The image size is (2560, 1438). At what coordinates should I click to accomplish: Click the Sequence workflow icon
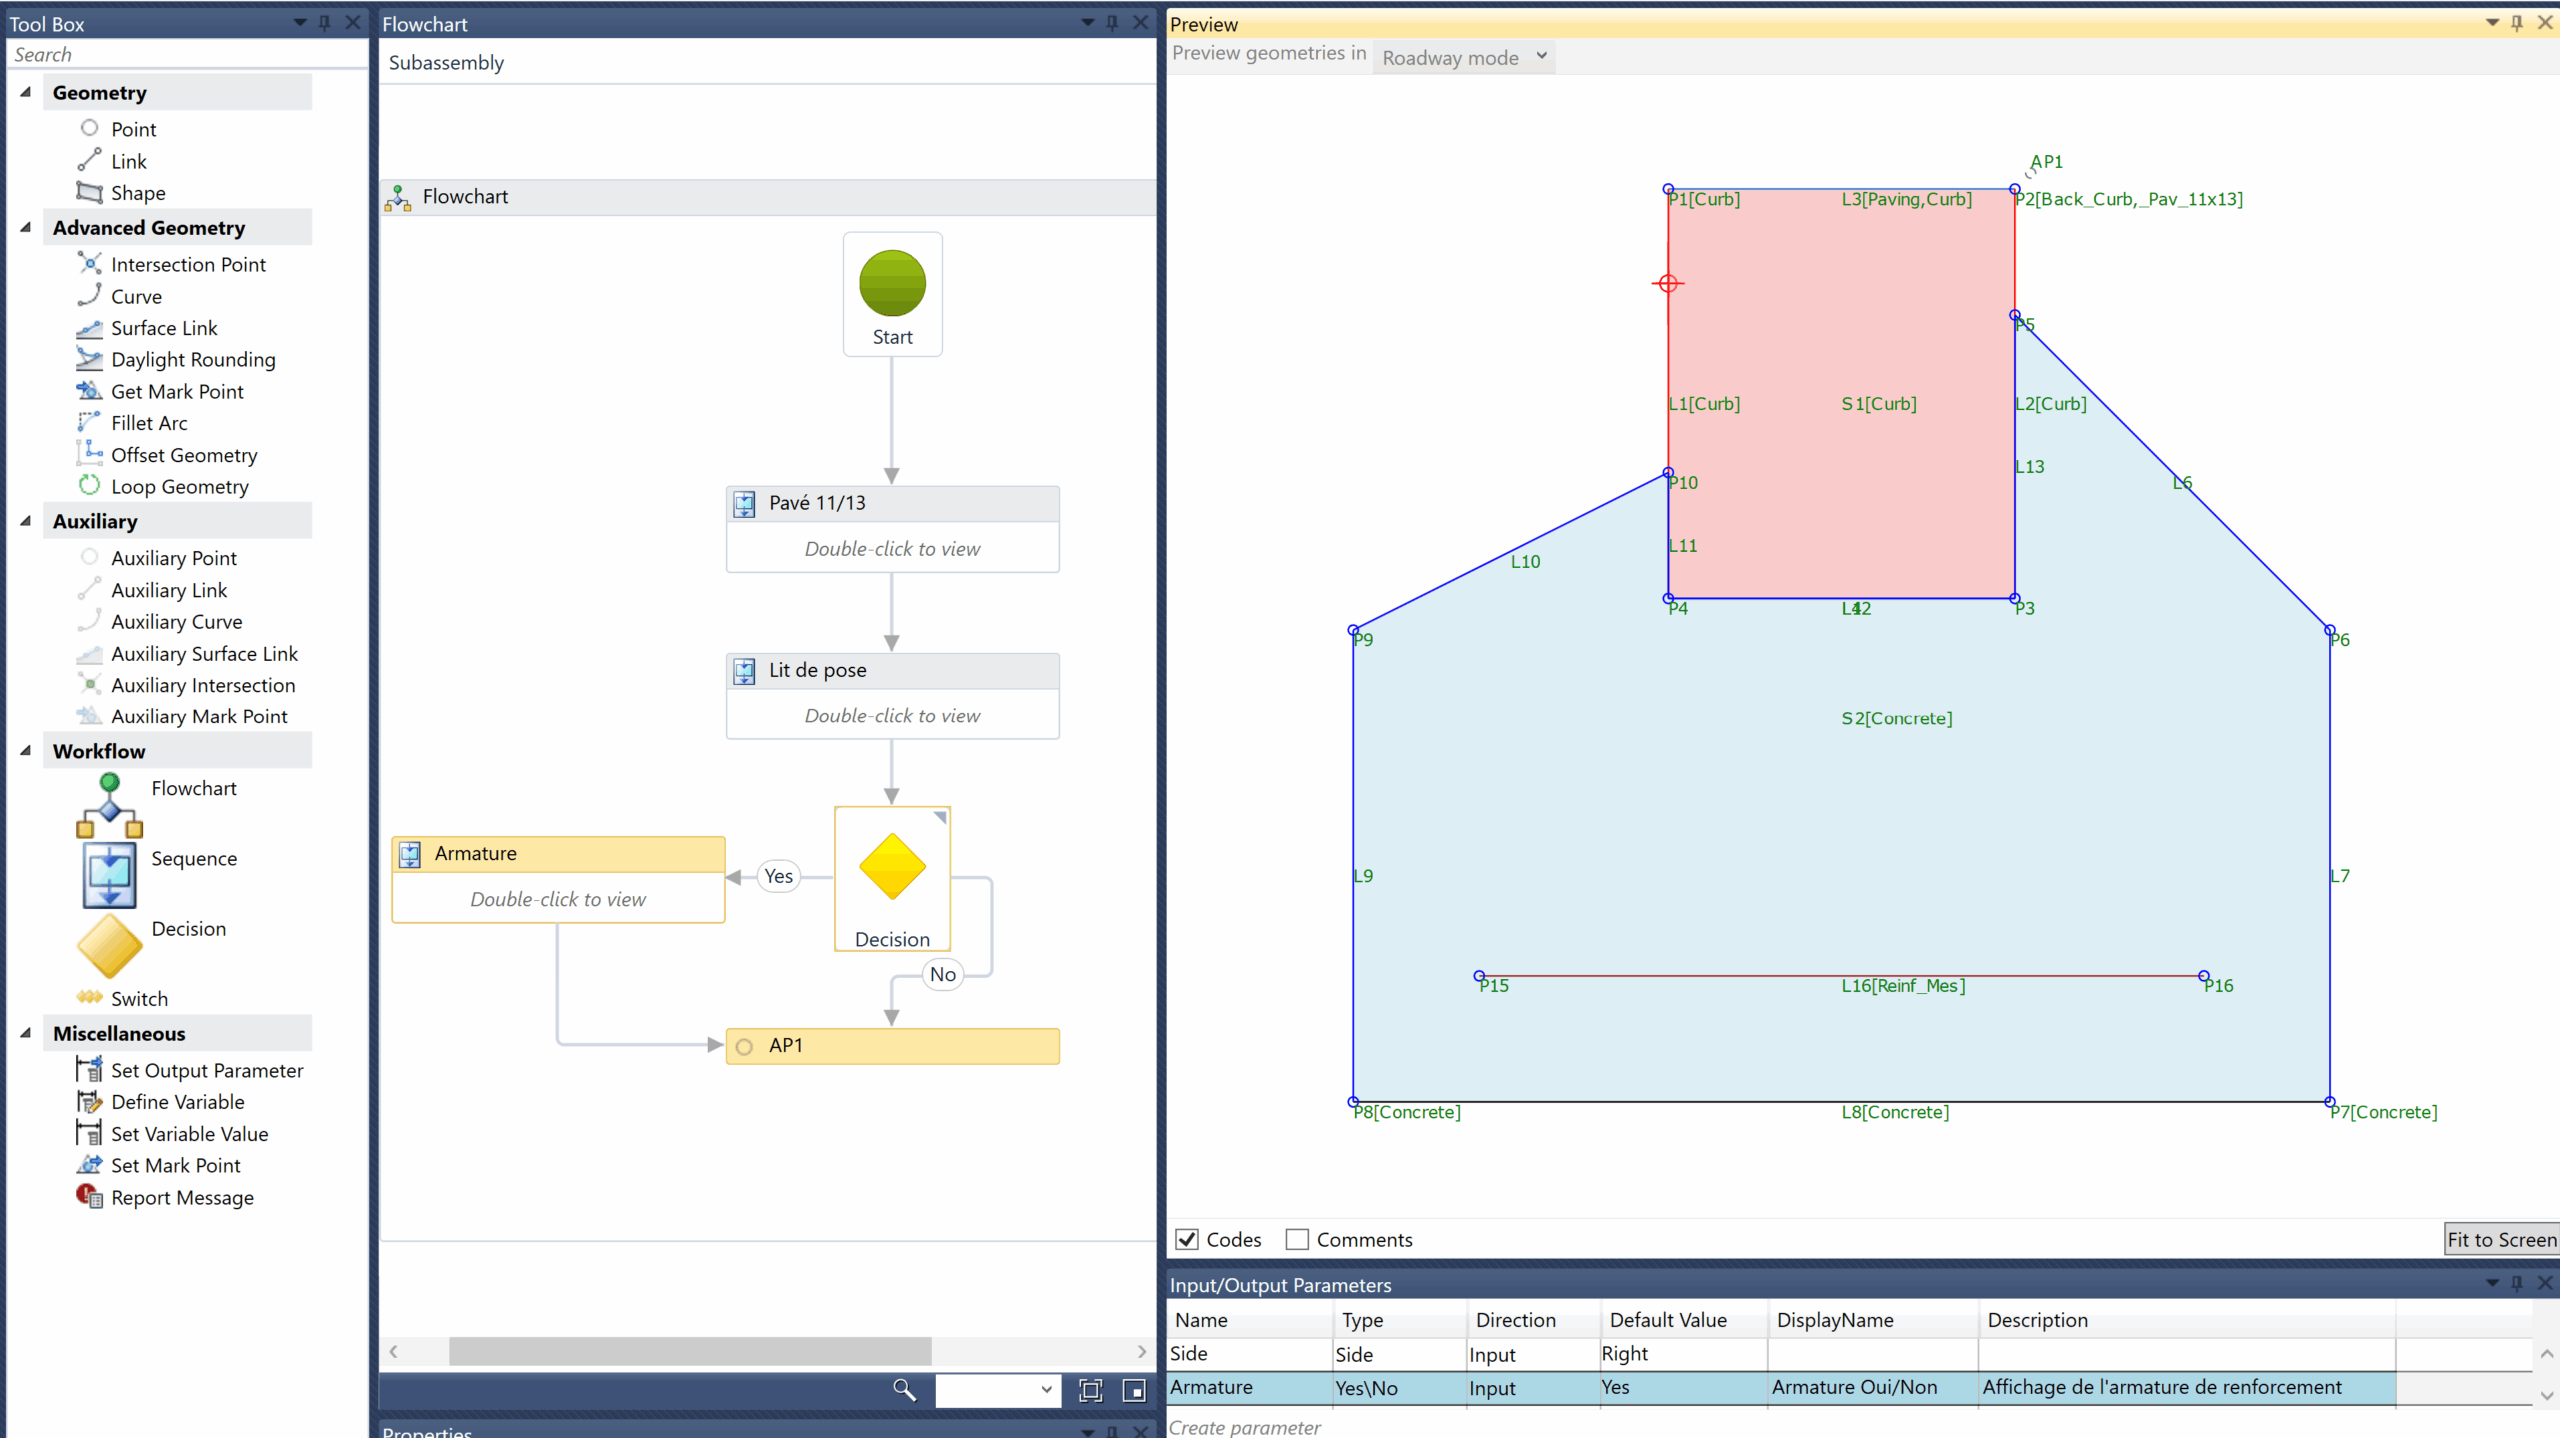click(x=109, y=875)
